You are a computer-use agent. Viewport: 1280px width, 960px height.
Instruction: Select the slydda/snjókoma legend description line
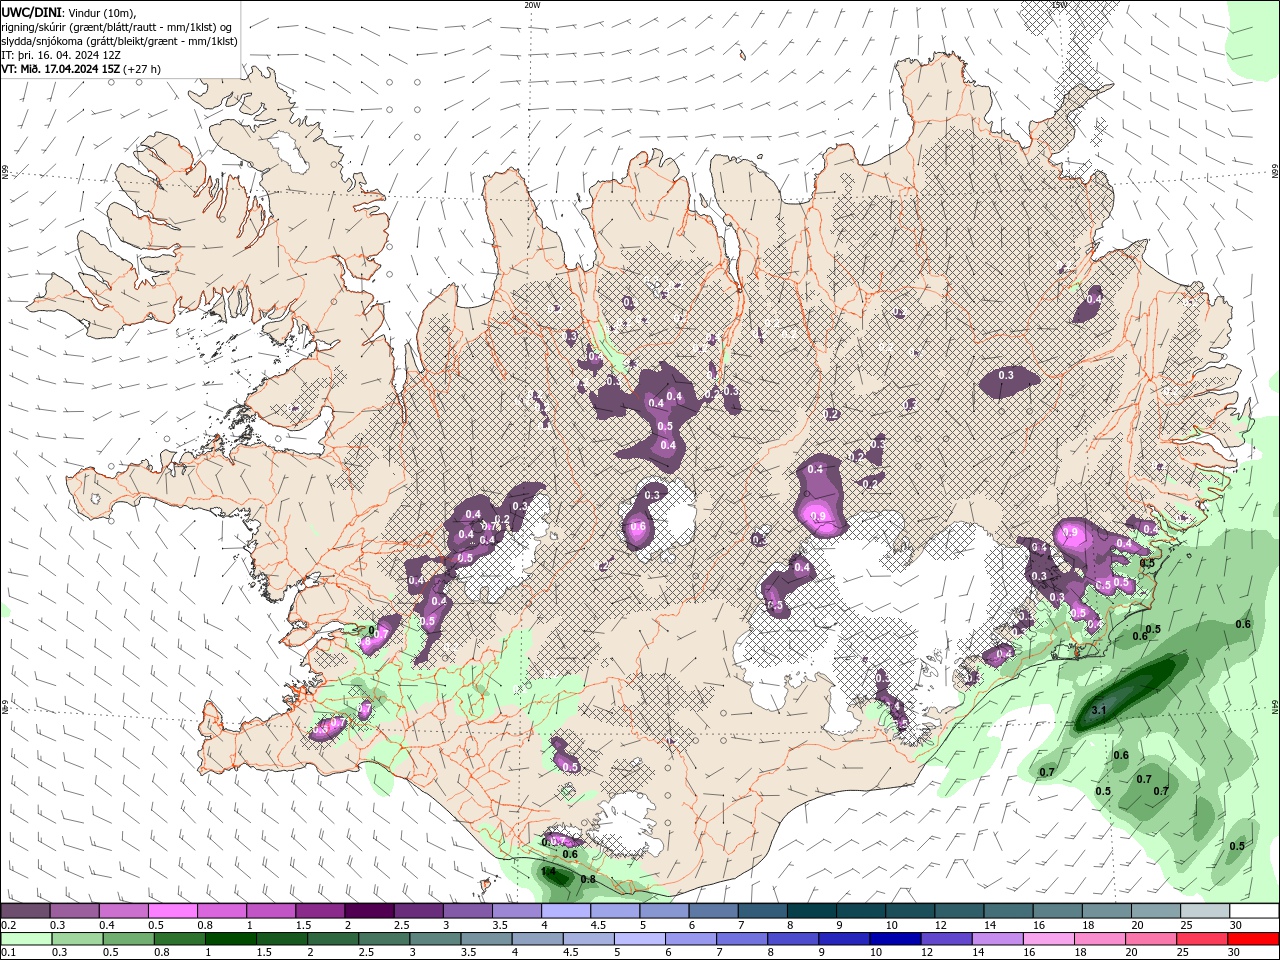point(119,41)
